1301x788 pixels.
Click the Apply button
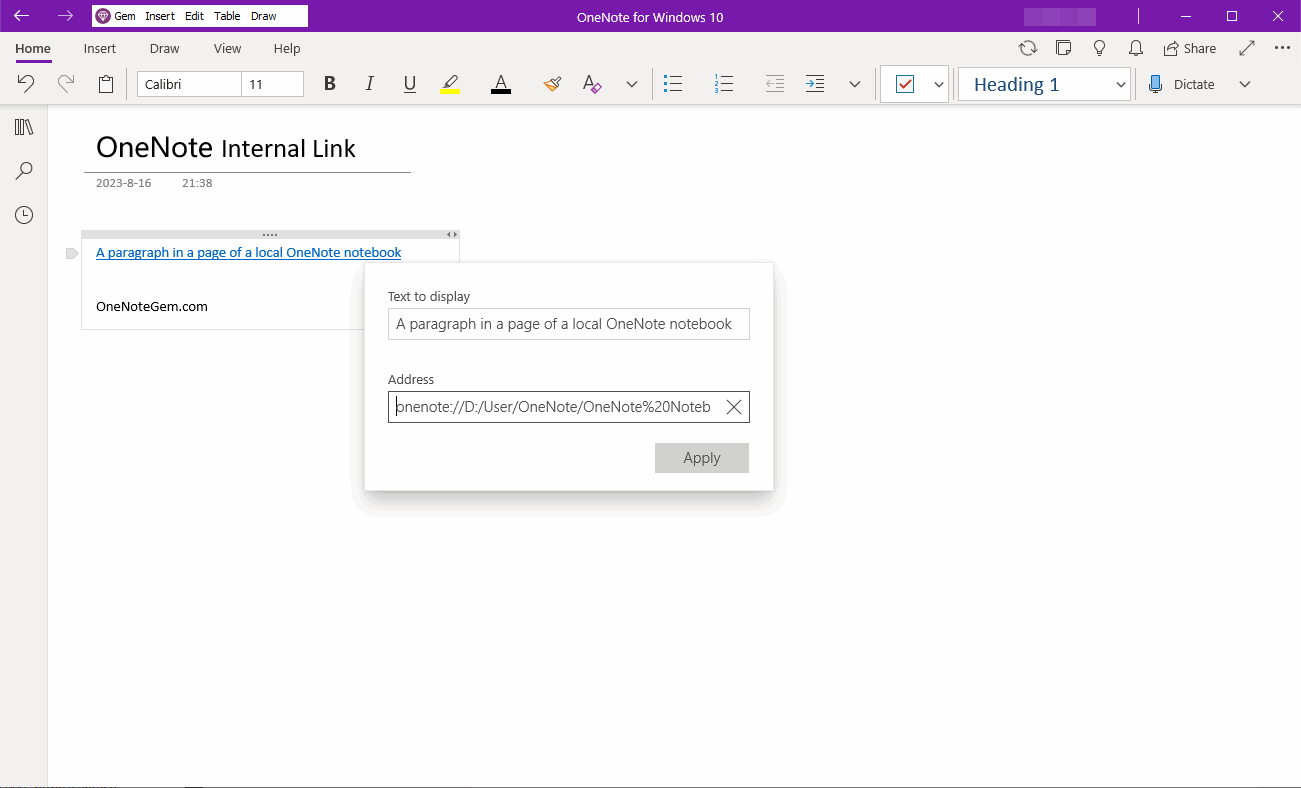coord(702,458)
